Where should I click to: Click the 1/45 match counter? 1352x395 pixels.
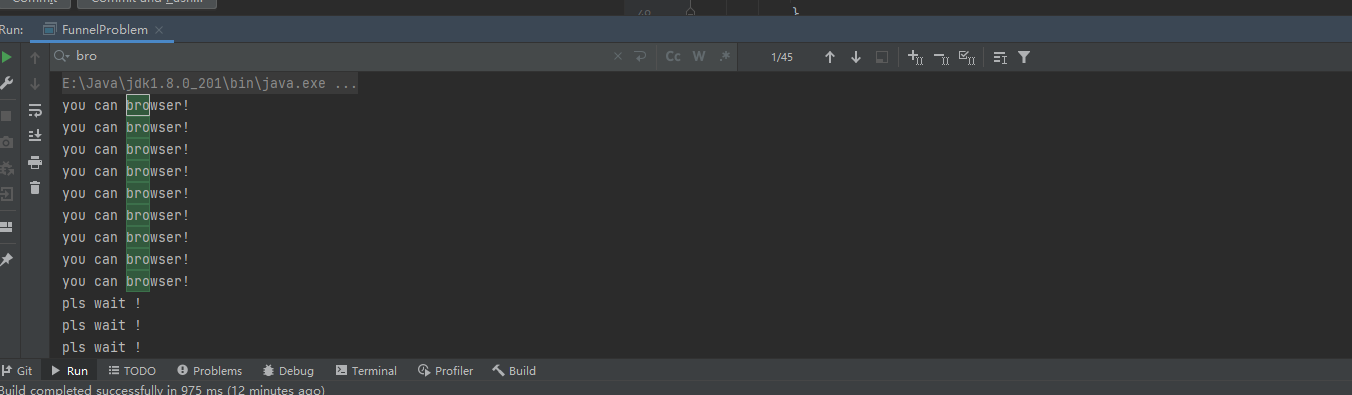782,57
